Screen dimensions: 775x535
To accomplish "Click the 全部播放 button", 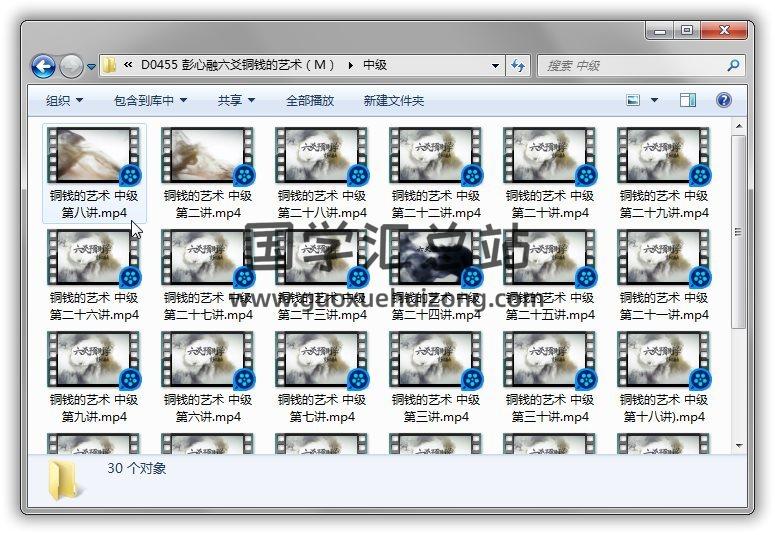I will pos(310,101).
